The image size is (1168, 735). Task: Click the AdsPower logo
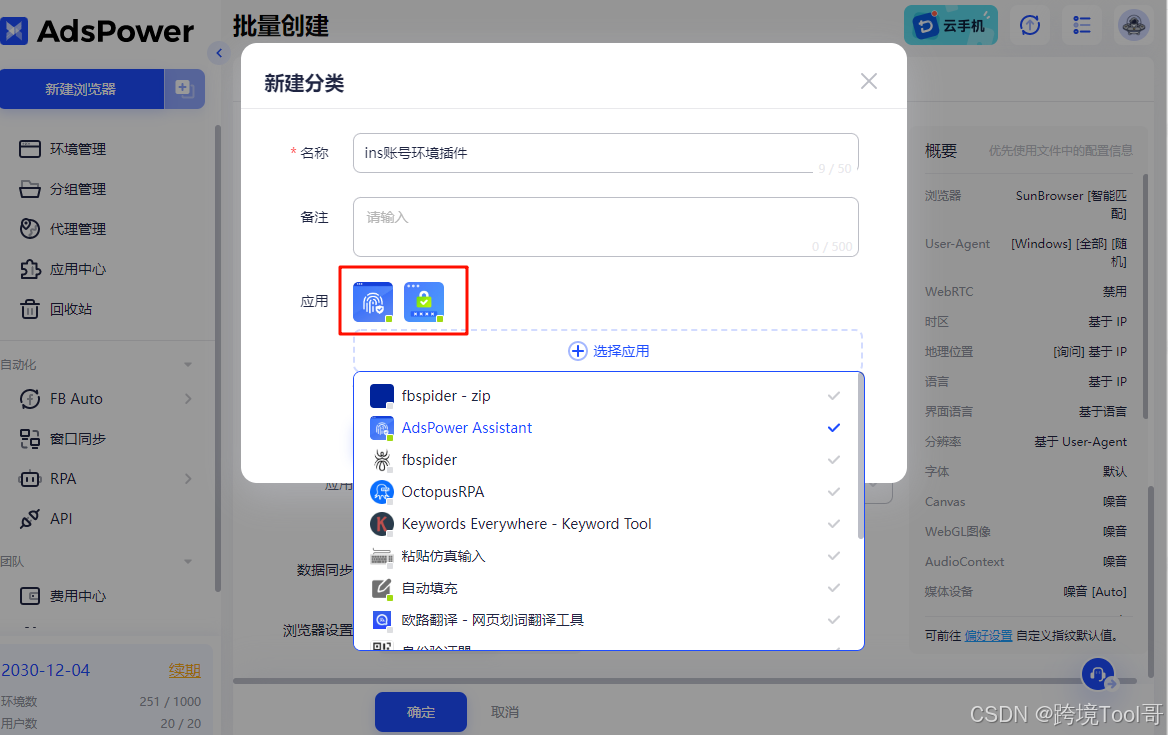(97, 31)
